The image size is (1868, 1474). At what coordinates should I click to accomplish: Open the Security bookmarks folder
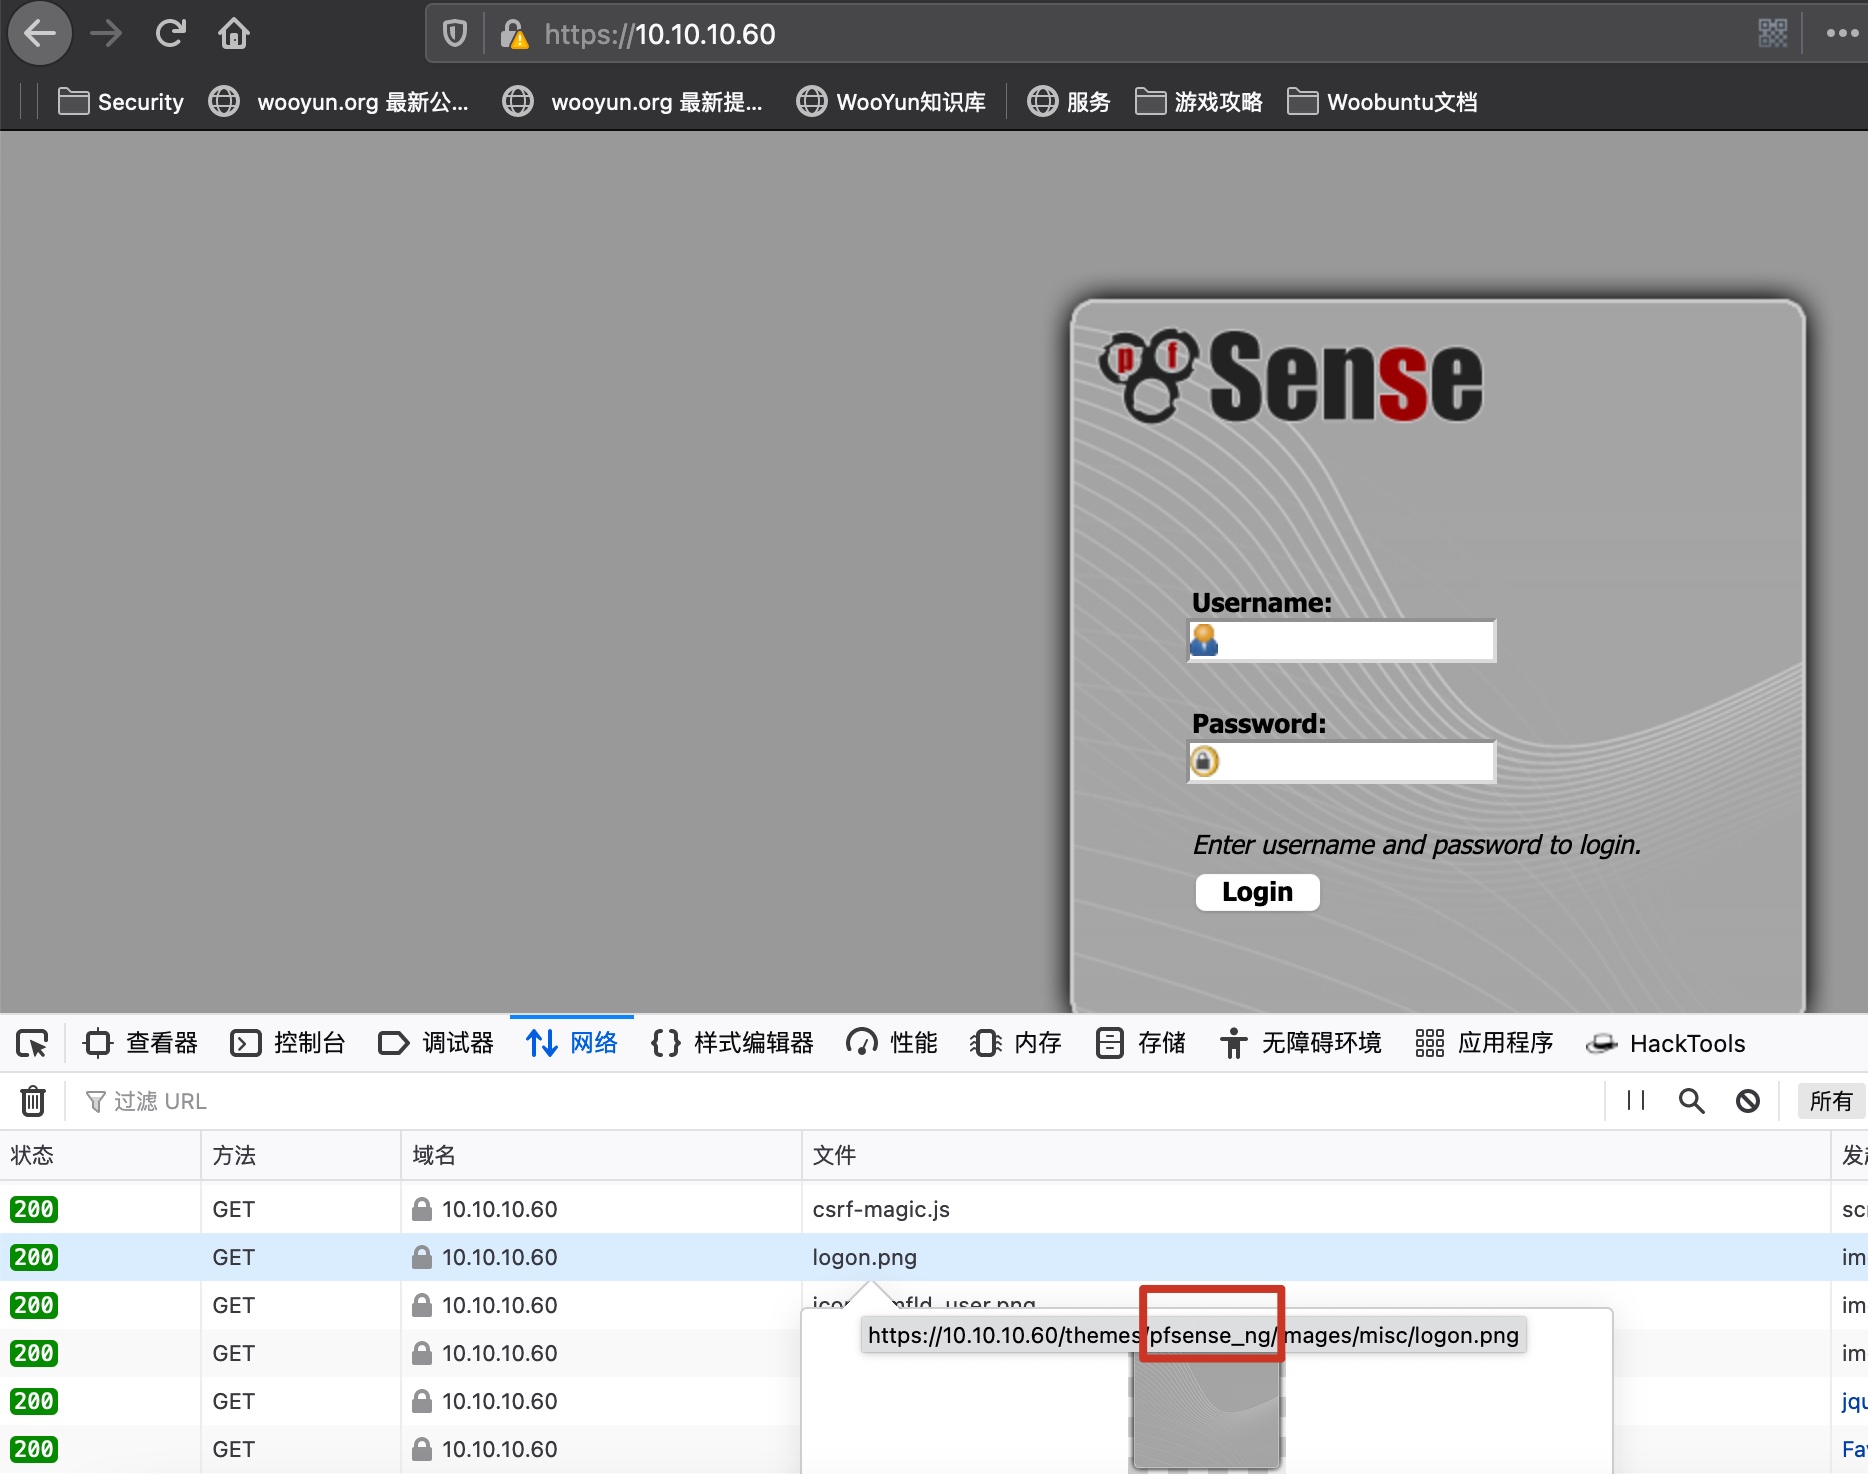(121, 102)
